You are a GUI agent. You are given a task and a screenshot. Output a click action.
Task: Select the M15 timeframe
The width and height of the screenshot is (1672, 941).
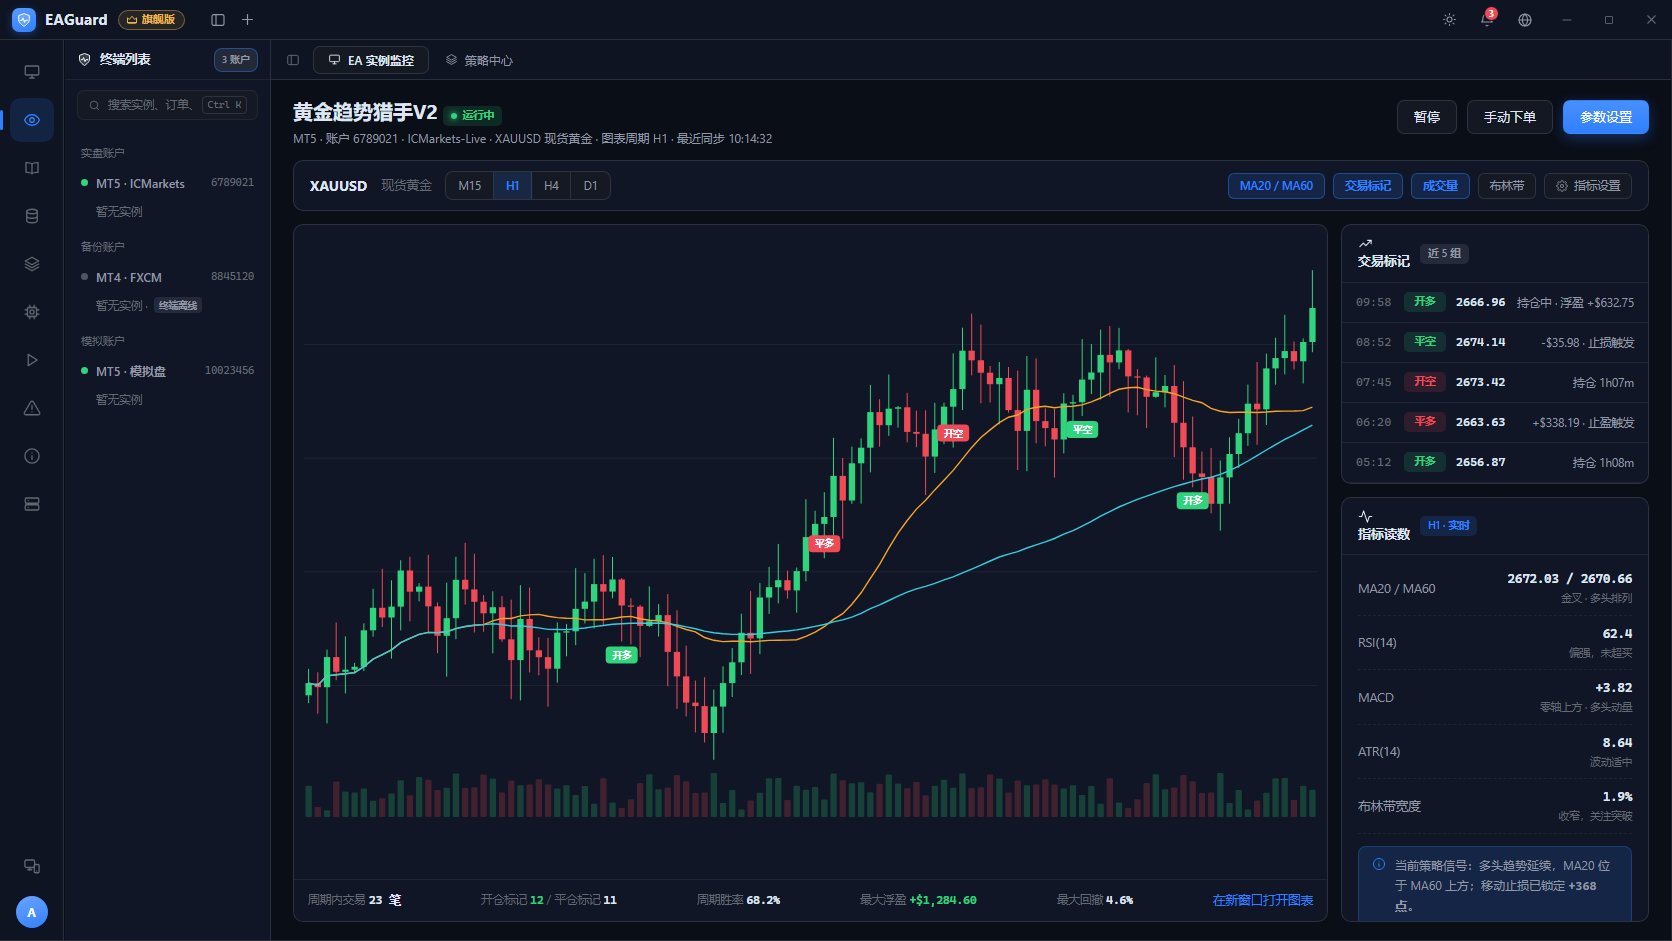click(x=469, y=186)
